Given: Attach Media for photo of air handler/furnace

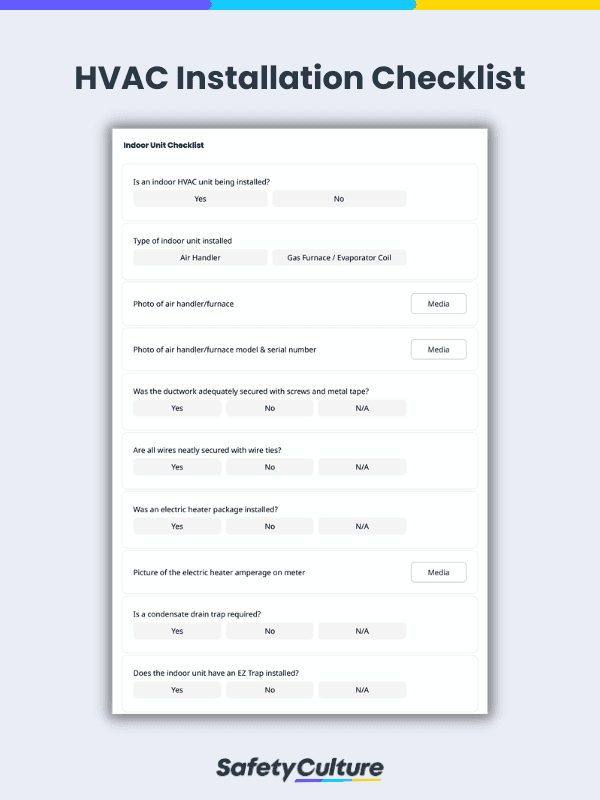Looking at the screenshot, I should click(x=438, y=303).
